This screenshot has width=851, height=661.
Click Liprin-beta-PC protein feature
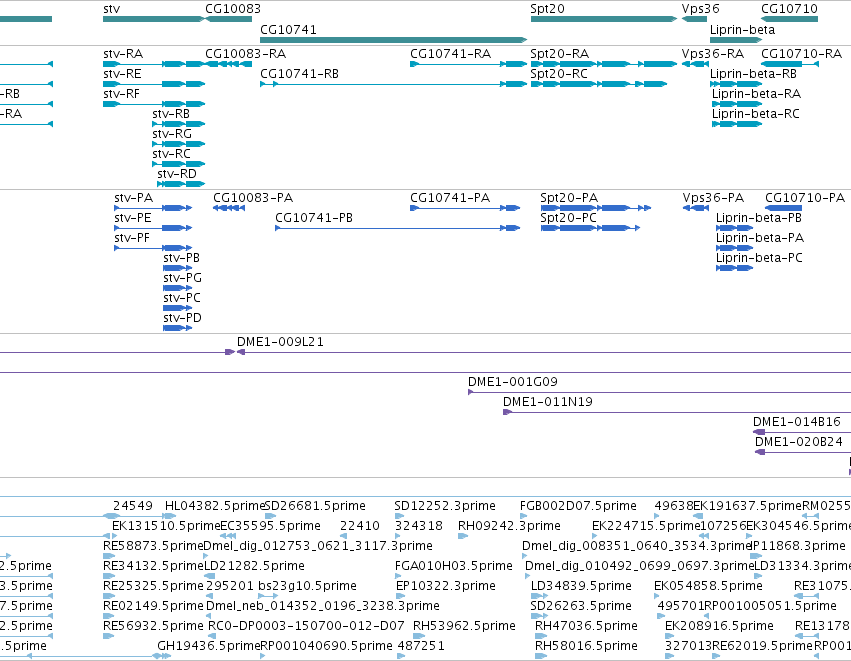pos(734,268)
